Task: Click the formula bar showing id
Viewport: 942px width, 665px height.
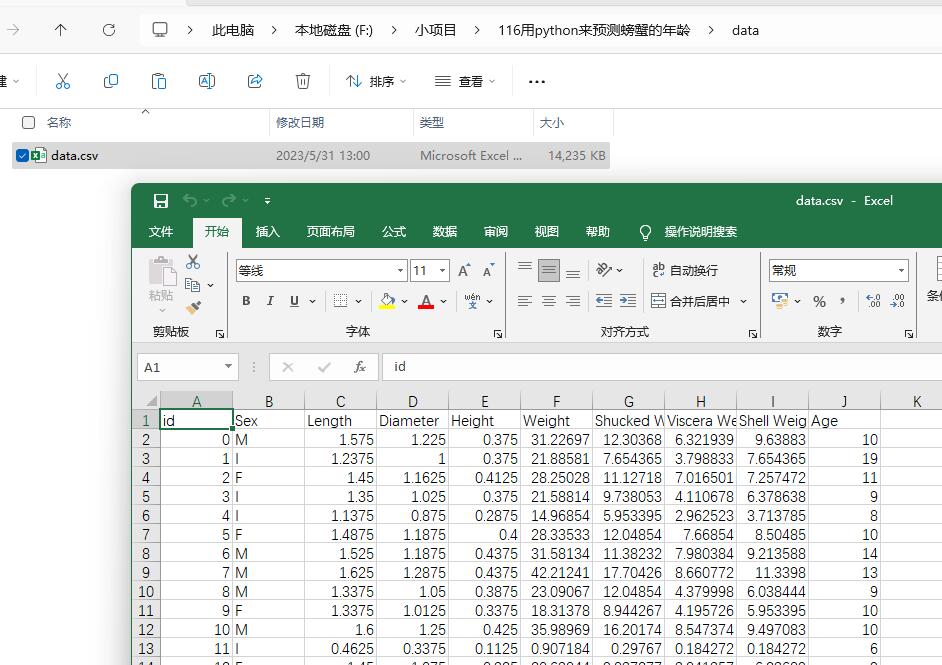Action: [x=661, y=366]
